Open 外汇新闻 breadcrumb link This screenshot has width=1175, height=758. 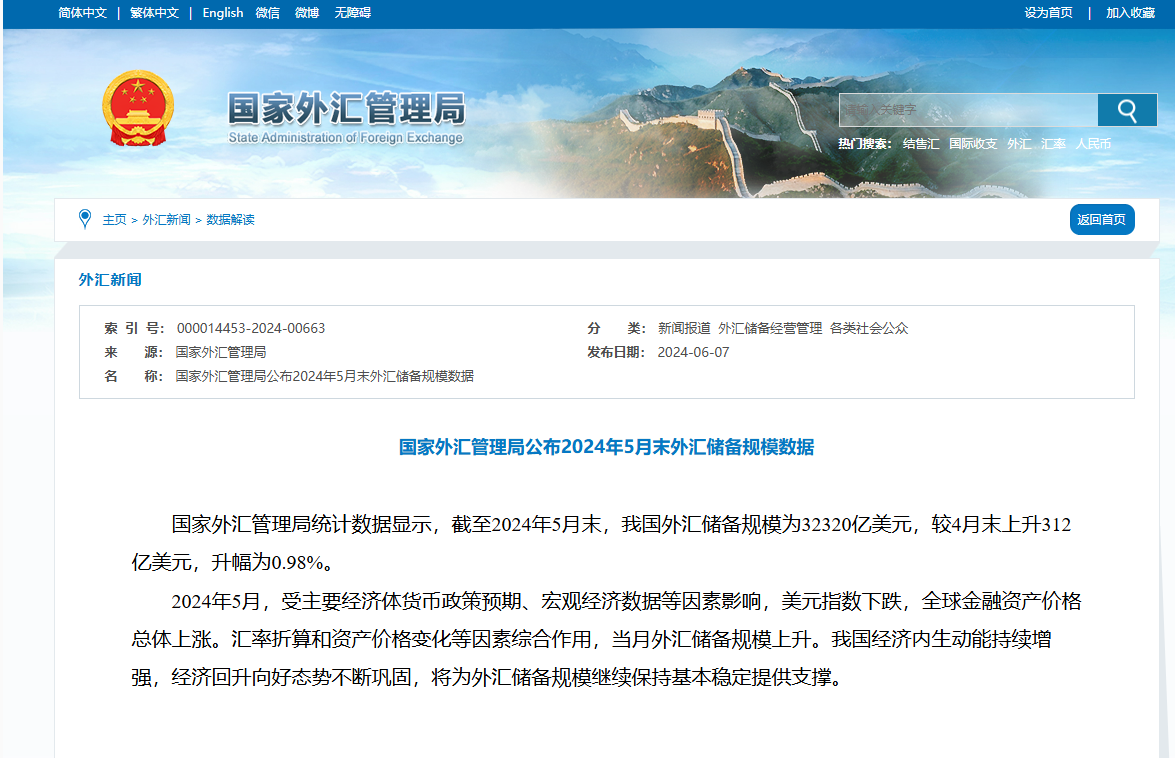[166, 220]
